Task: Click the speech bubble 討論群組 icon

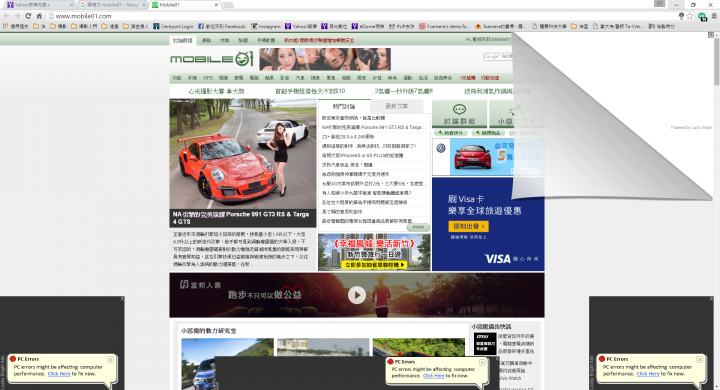Action: point(459,110)
